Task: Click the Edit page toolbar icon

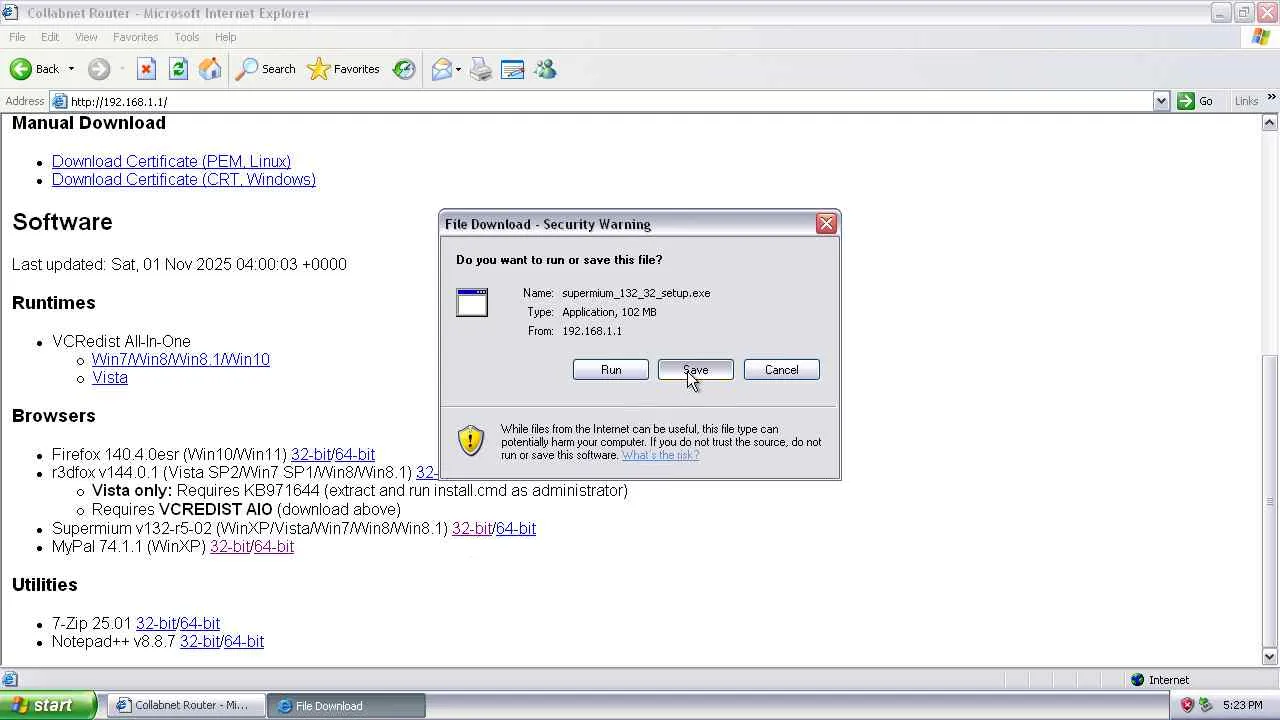Action: click(513, 69)
